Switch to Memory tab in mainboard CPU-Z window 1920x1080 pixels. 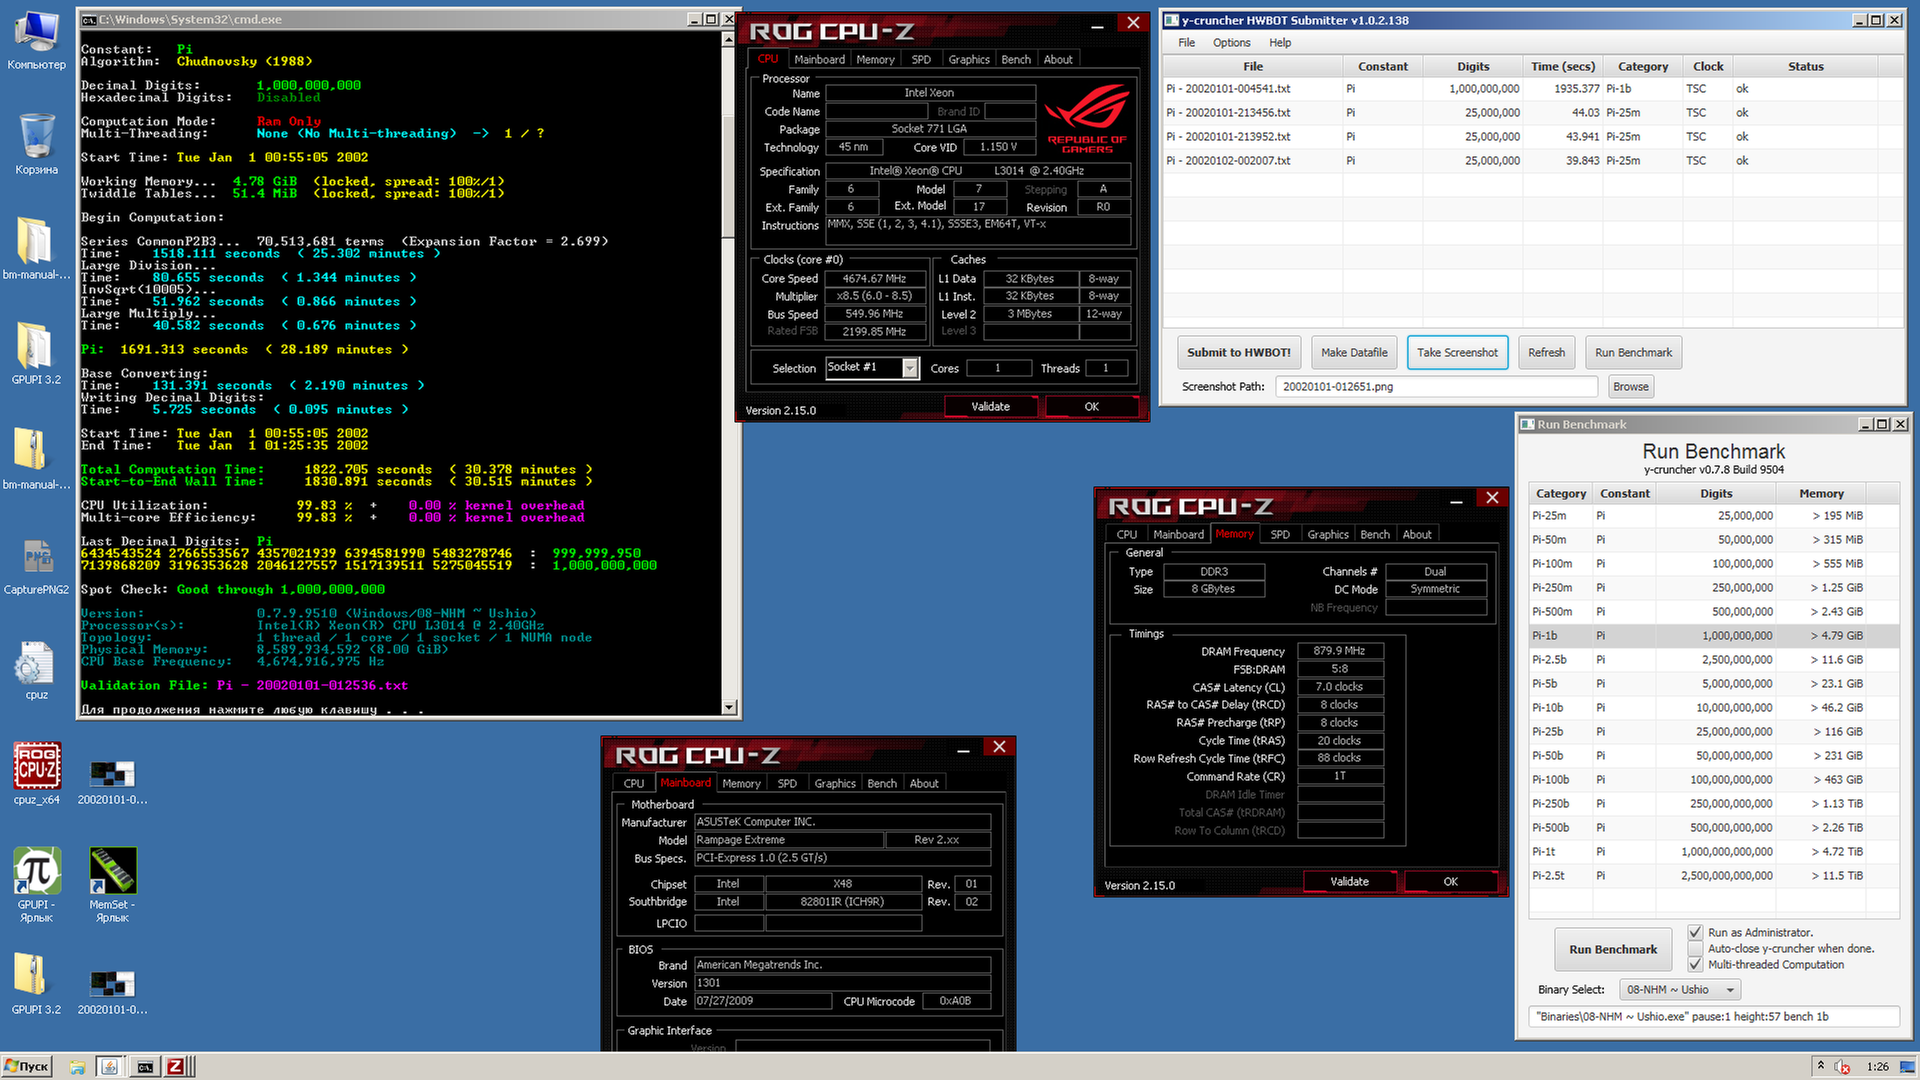[x=741, y=783]
